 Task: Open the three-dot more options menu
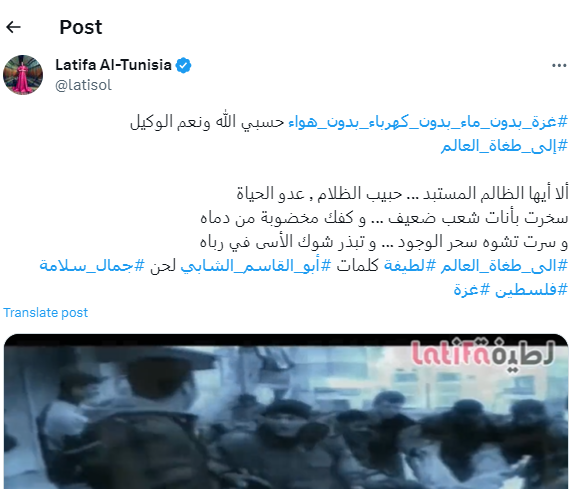[x=559, y=65]
